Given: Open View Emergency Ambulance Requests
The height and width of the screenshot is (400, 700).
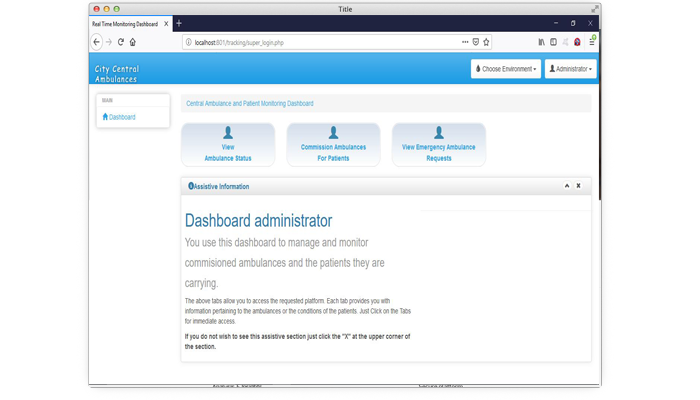Looking at the screenshot, I should 438,145.
